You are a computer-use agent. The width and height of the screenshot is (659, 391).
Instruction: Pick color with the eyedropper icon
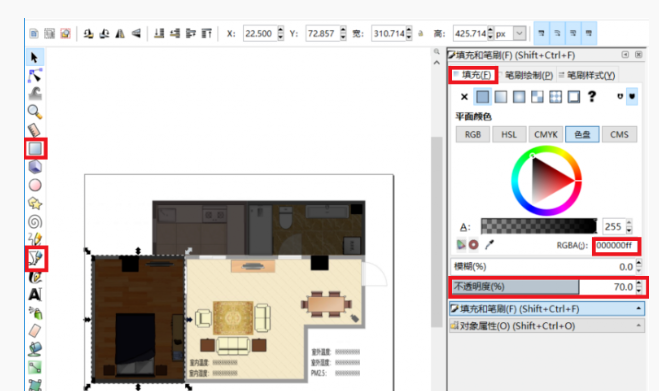point(489,245)
